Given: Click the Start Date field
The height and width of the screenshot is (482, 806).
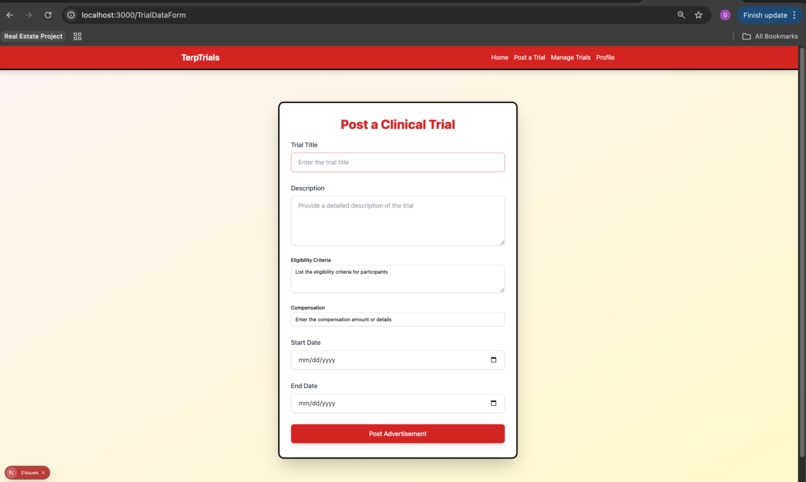Looking at the screenshot, I should tap(398, 360).
